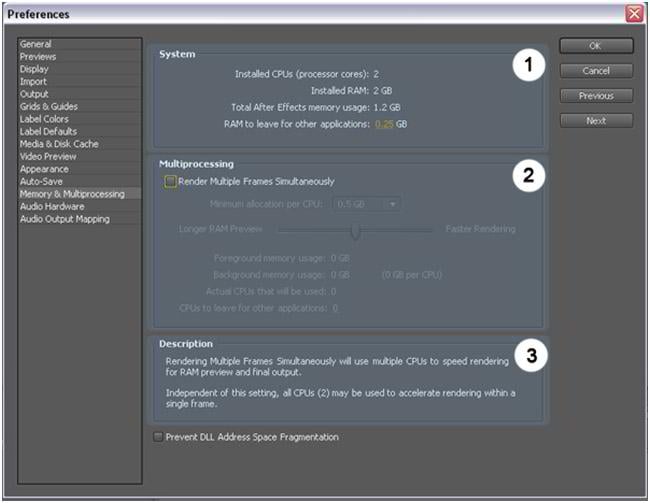This screenshot has height=503, width=650.
Task: Switch to Display preferences
Action: 35,69
